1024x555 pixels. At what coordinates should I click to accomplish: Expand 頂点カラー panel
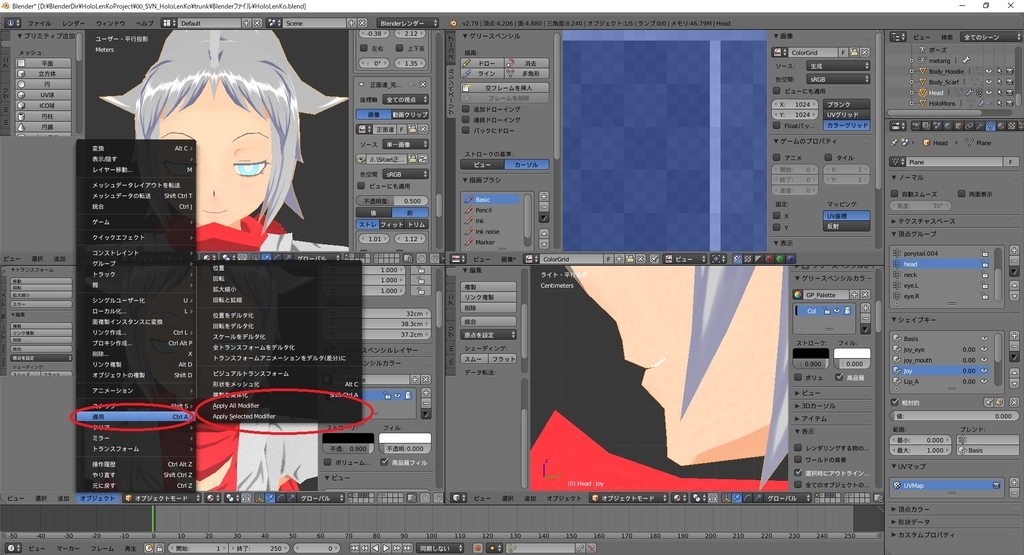coord(914,509)
